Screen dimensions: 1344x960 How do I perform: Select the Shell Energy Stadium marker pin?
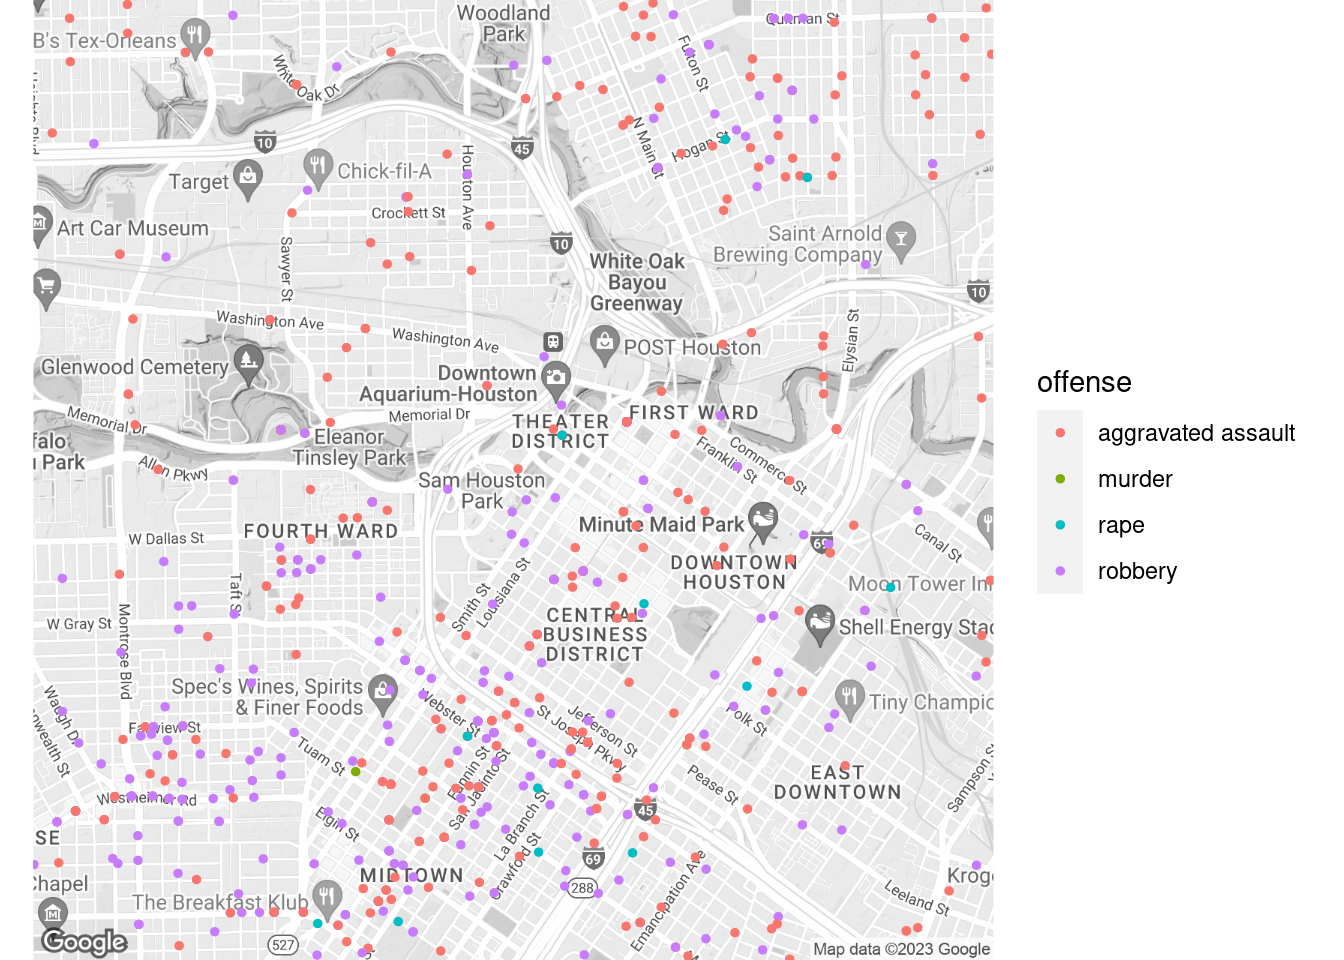point(820,624)
